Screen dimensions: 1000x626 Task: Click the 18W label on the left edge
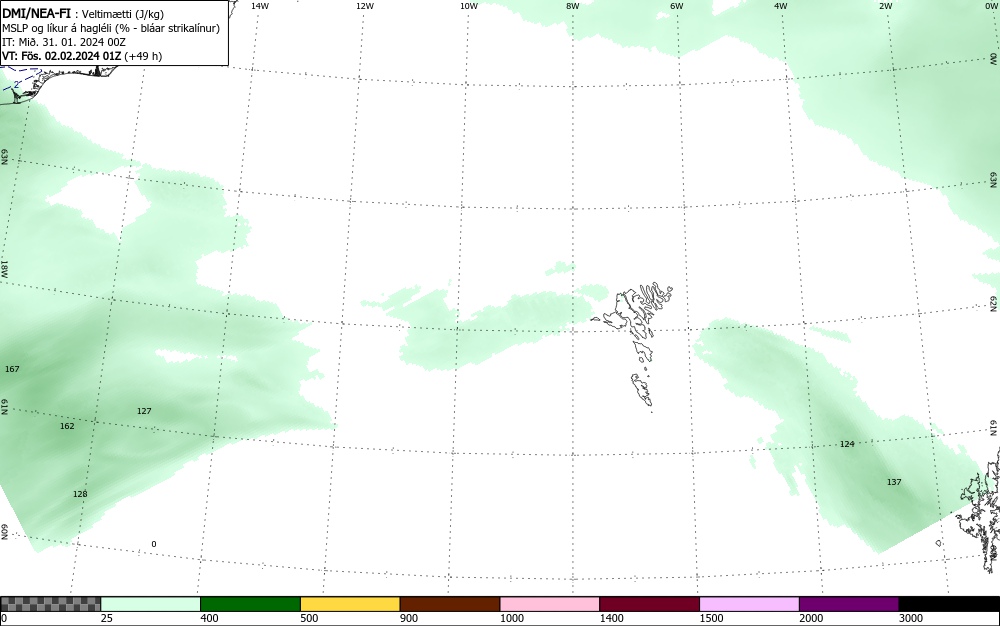pyautogui.click(x=4, y=269)
